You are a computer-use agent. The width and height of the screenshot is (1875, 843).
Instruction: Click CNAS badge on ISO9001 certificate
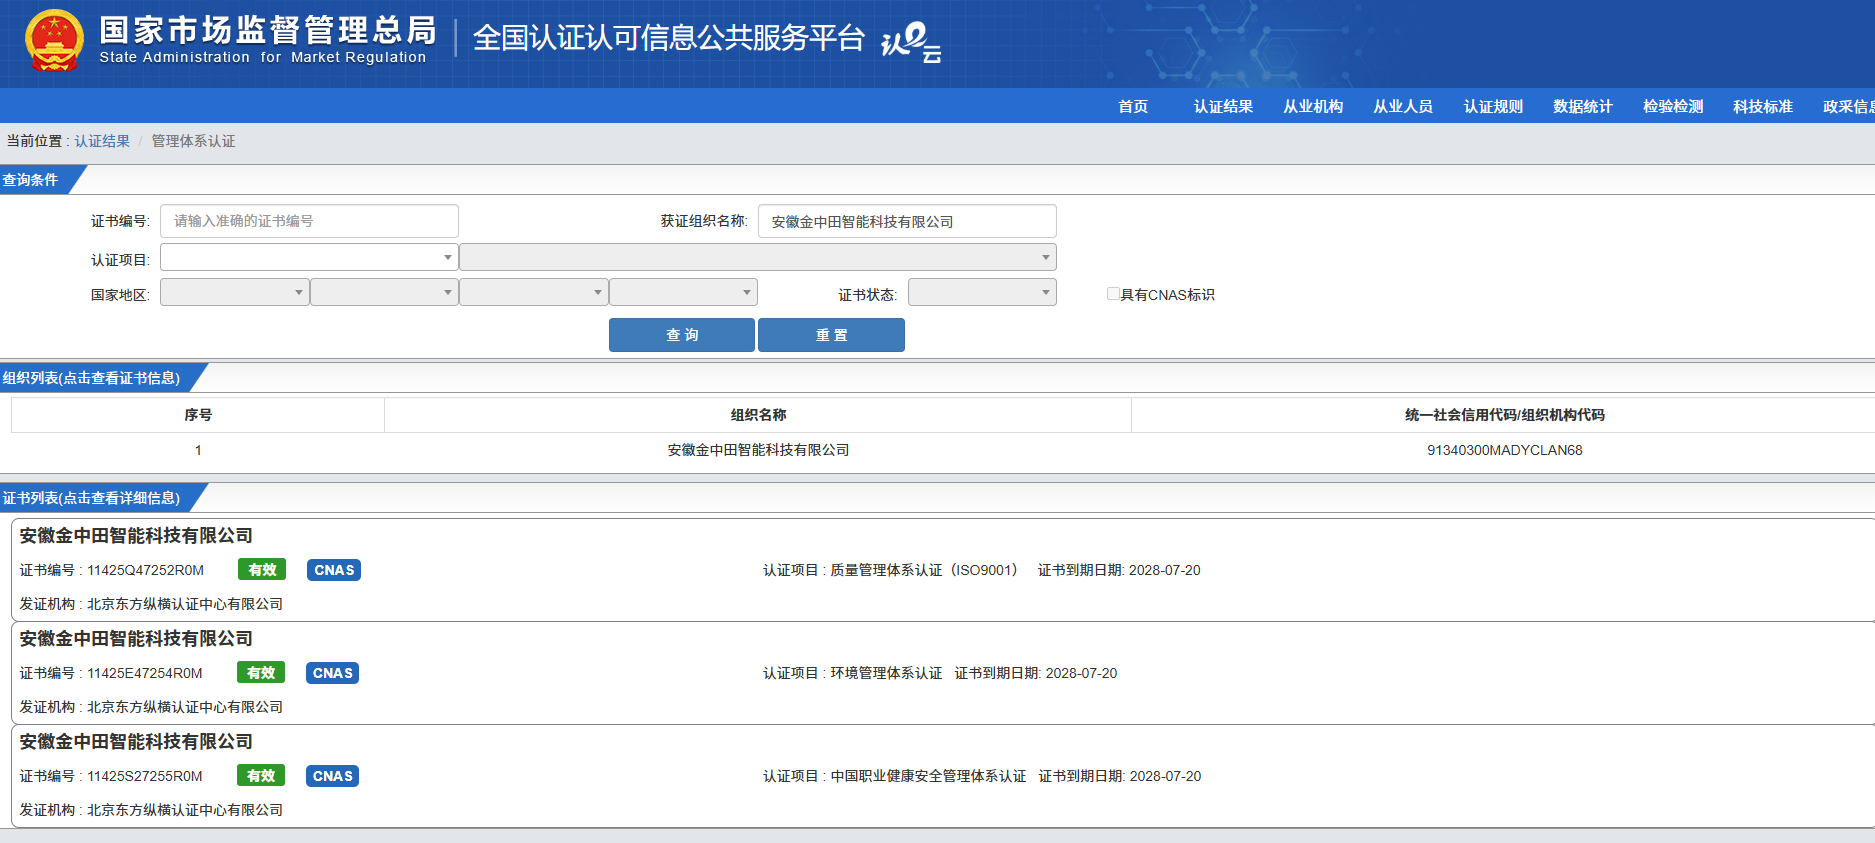pyautogui.click(x=334, y=570)
